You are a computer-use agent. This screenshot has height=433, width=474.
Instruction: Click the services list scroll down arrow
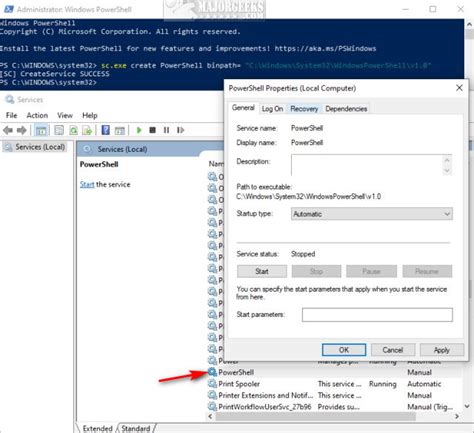(467, 406)
